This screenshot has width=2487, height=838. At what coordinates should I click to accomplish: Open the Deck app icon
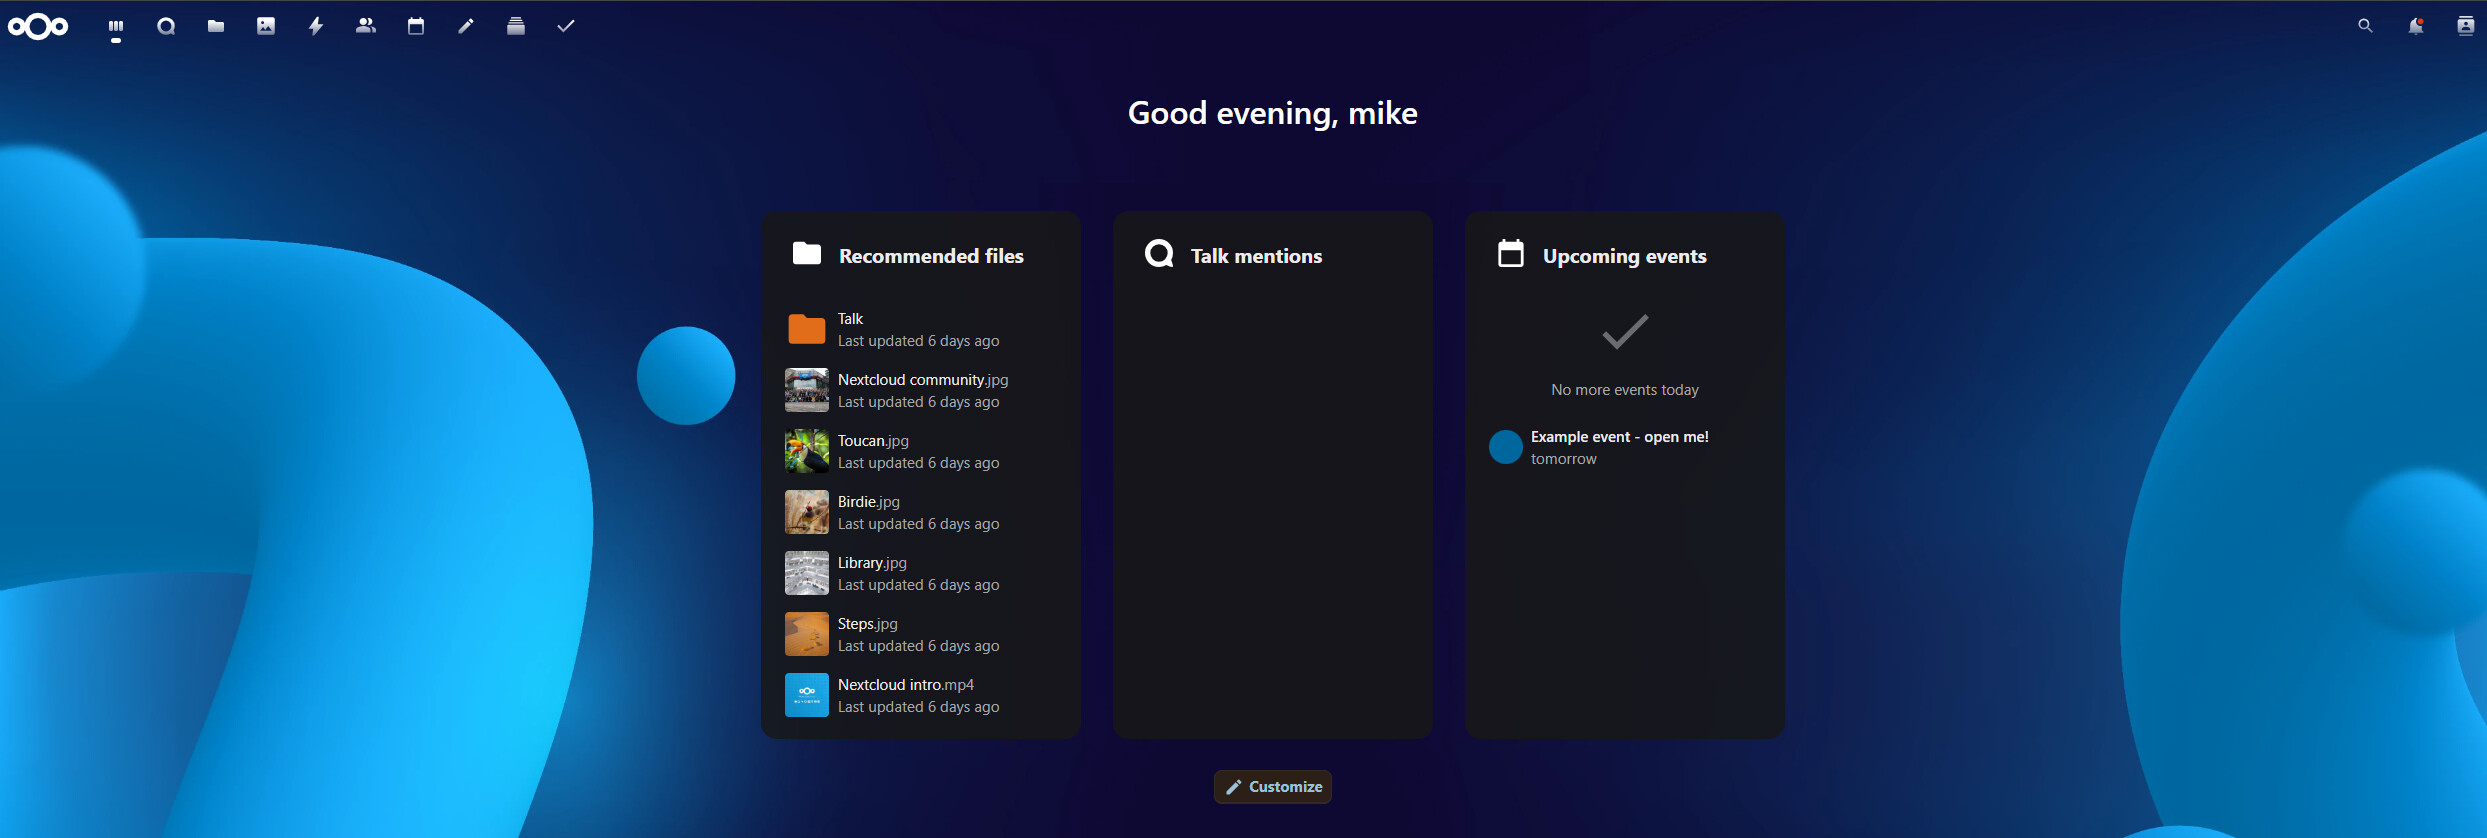pyautogui.click(x=516, y=27)
